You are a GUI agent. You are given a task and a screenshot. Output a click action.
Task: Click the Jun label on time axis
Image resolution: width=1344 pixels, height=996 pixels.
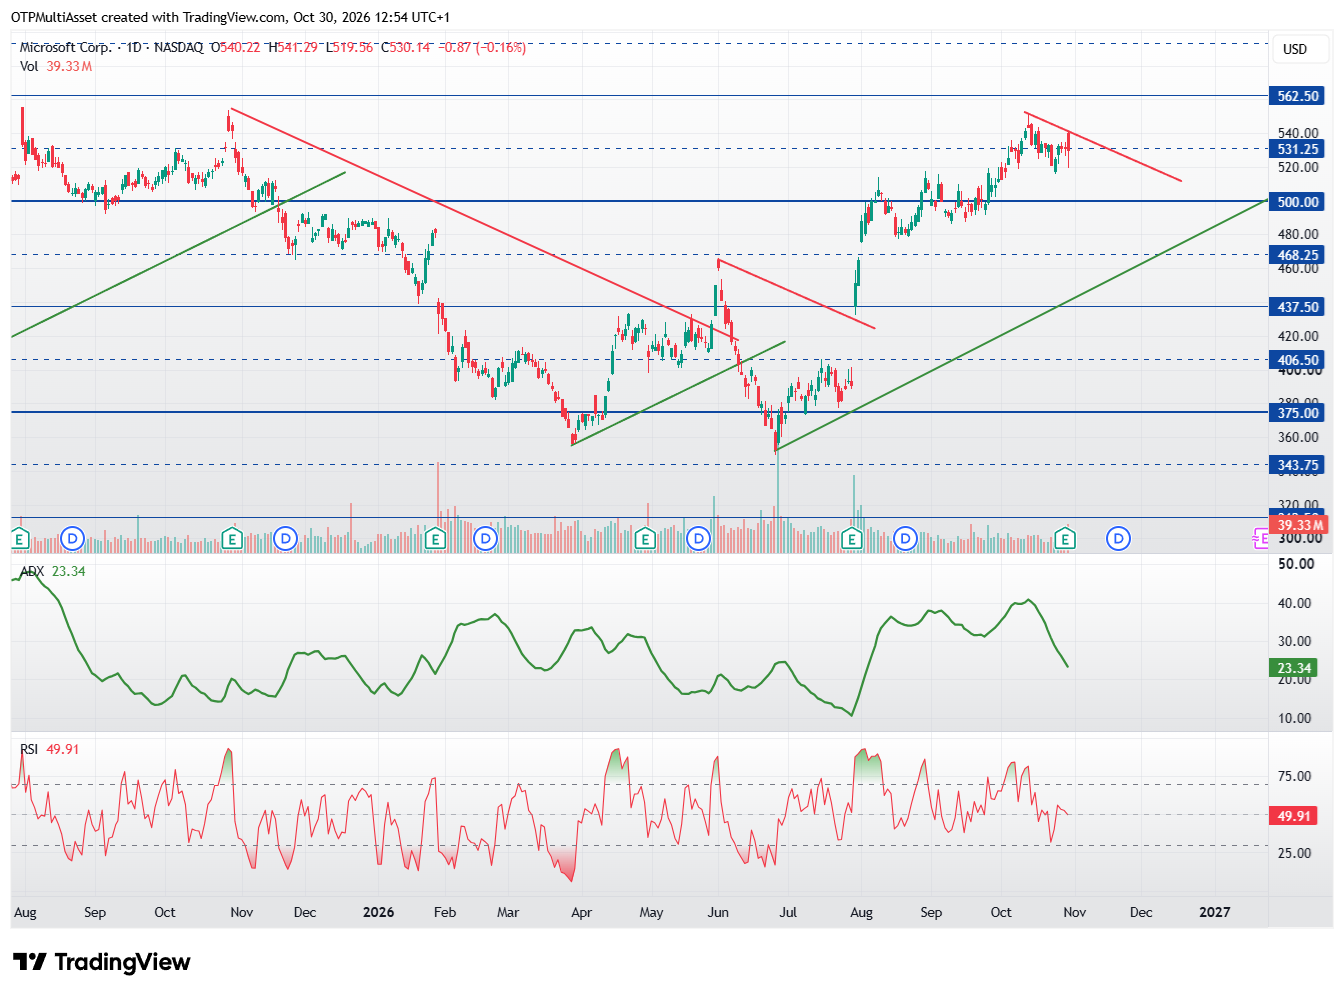[x=717, y=912]
